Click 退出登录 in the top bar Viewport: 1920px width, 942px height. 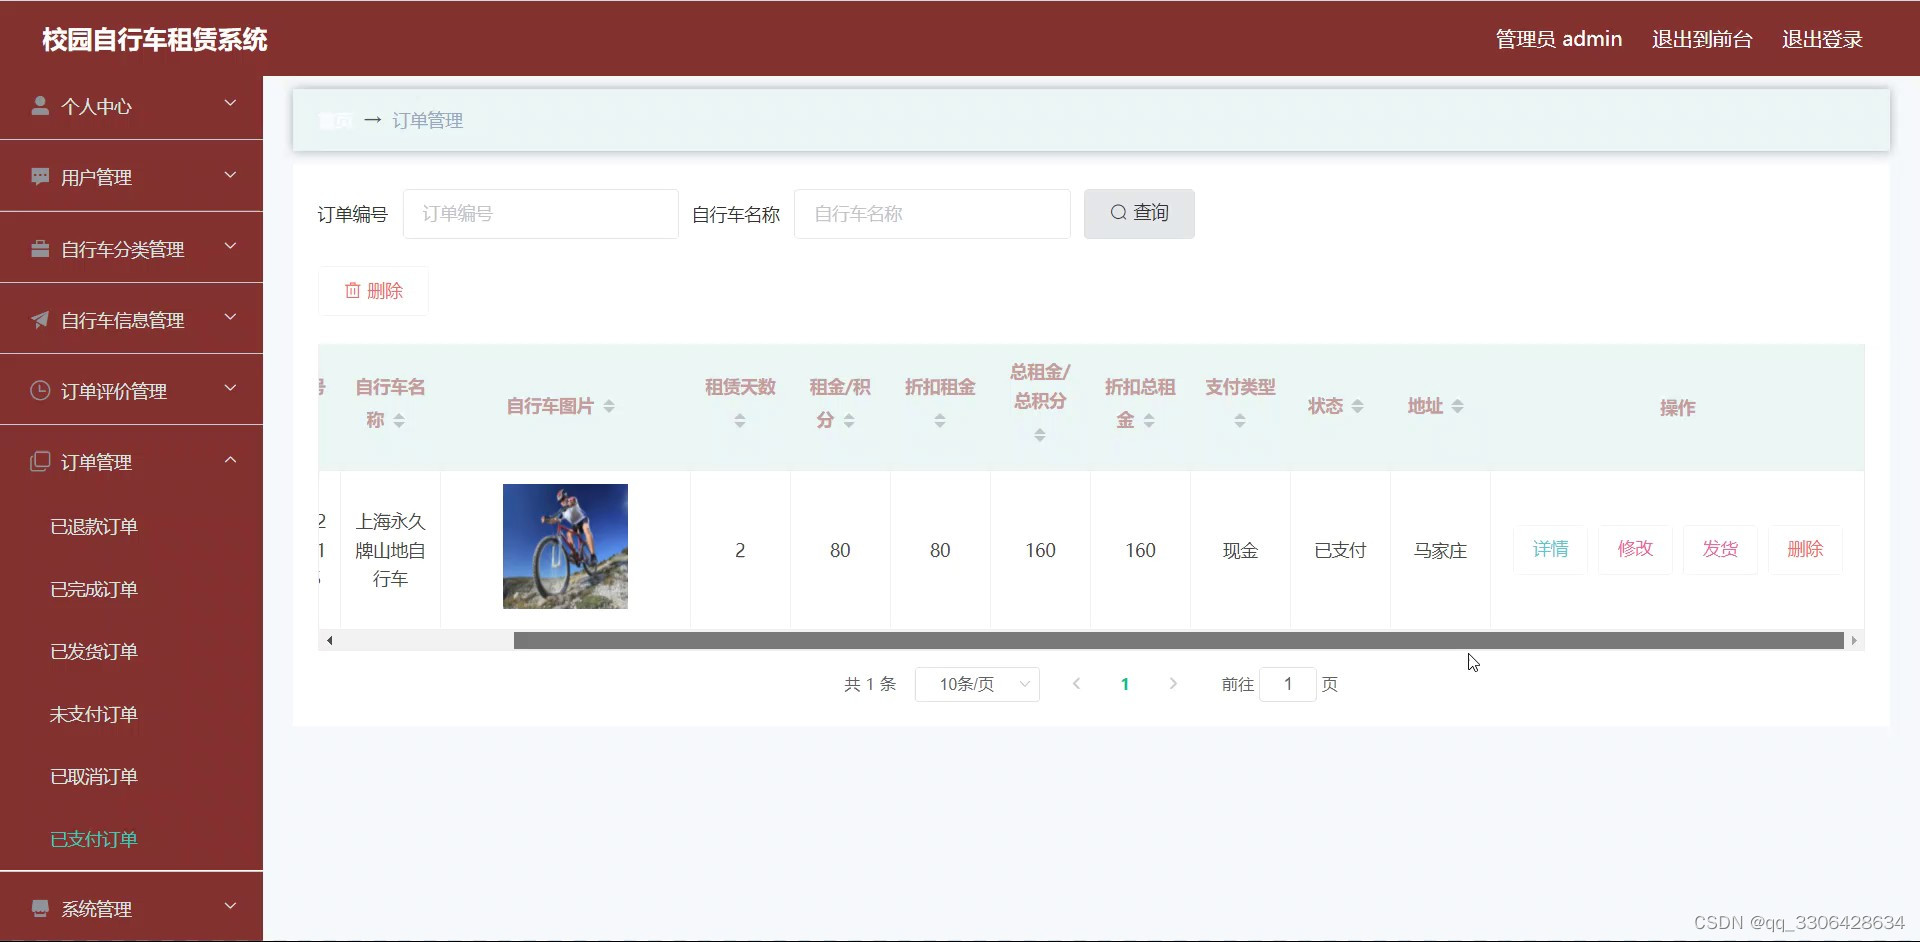tap(1822, 39)
